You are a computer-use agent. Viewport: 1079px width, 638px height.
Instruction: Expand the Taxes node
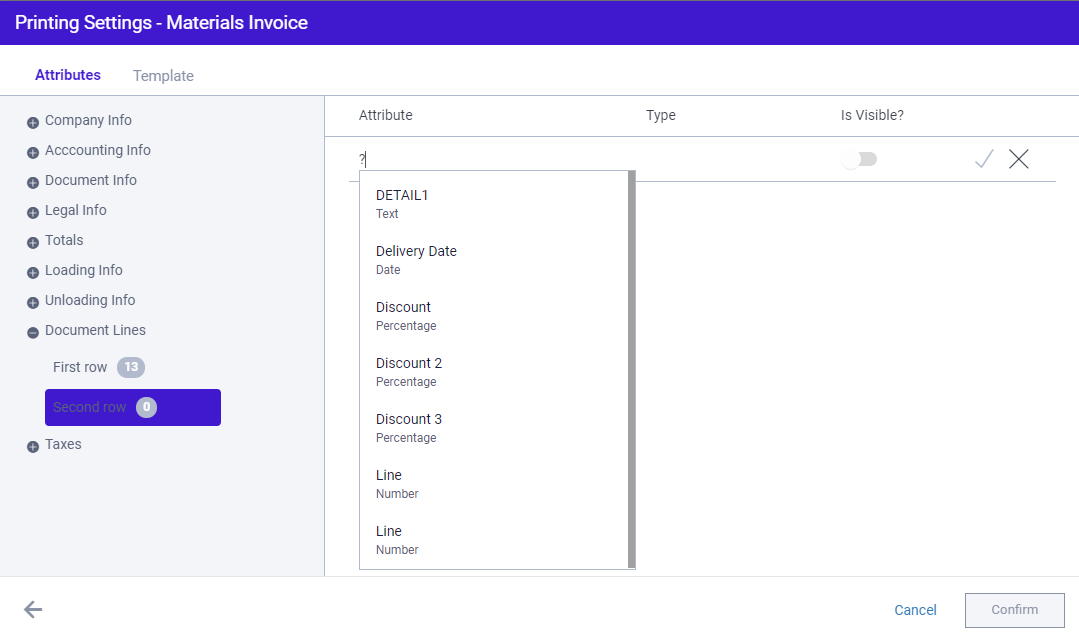[x=32, y=447]
